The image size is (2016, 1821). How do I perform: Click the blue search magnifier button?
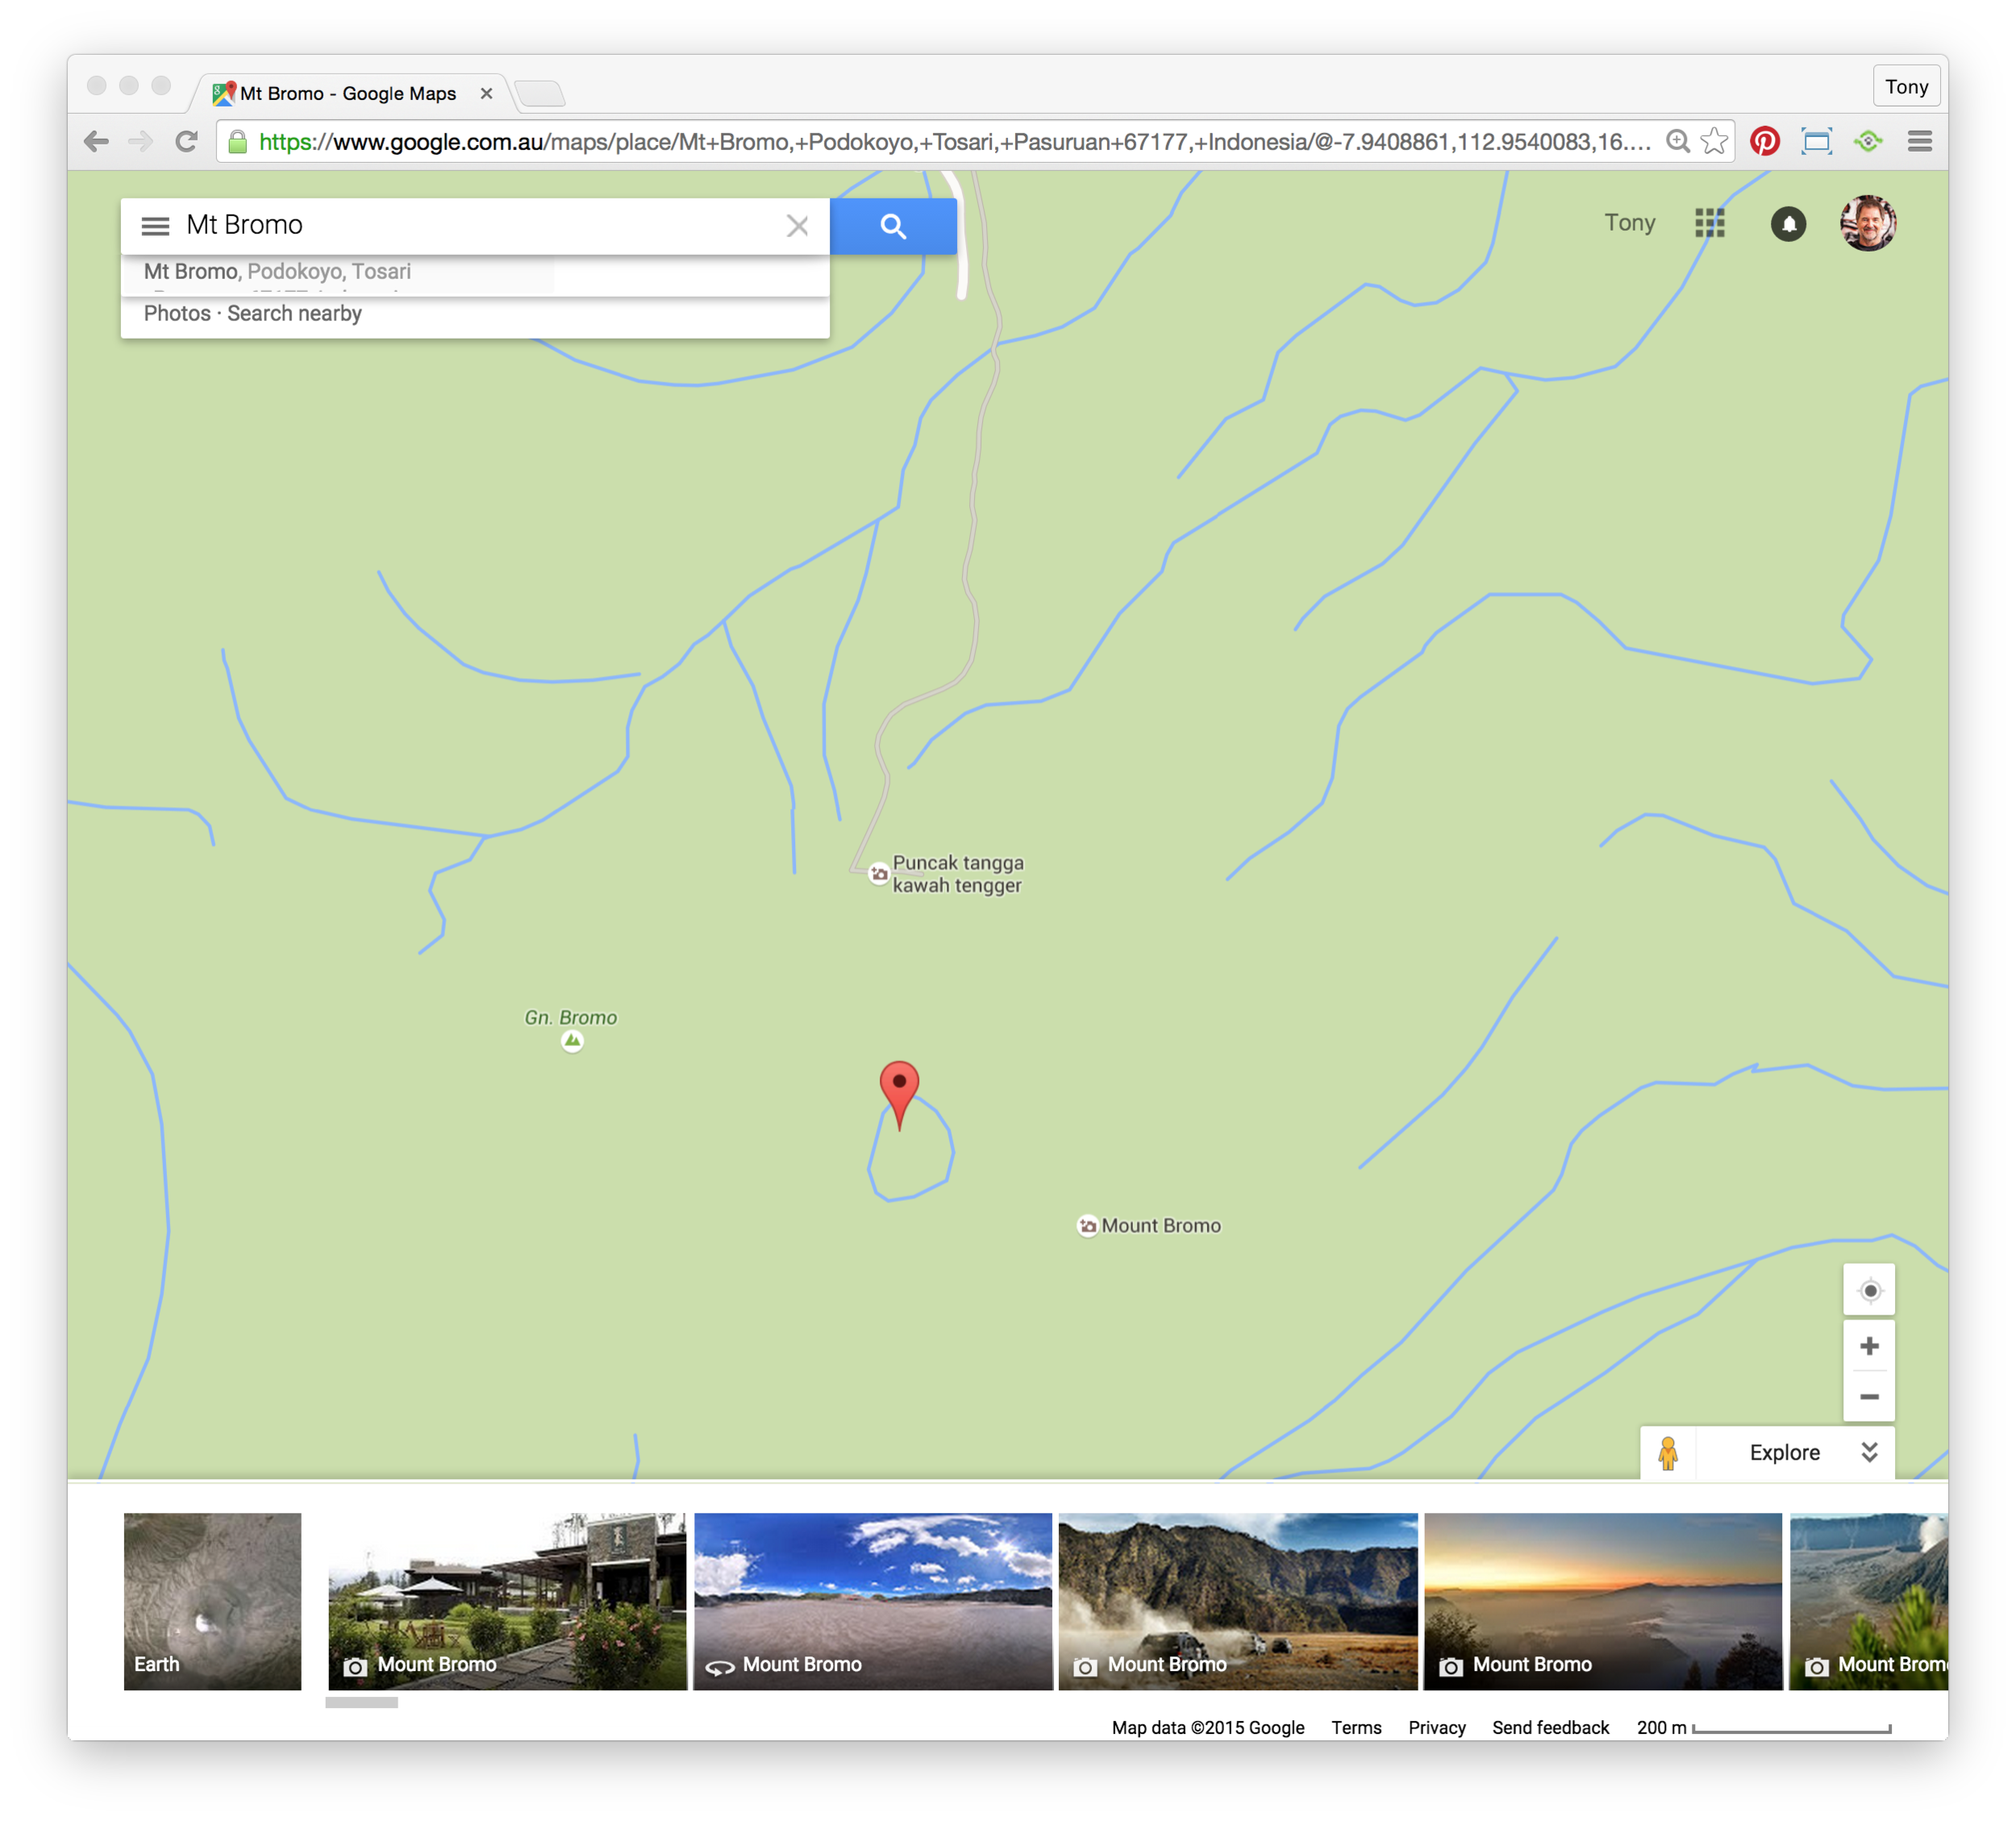[x=893, y=226]
